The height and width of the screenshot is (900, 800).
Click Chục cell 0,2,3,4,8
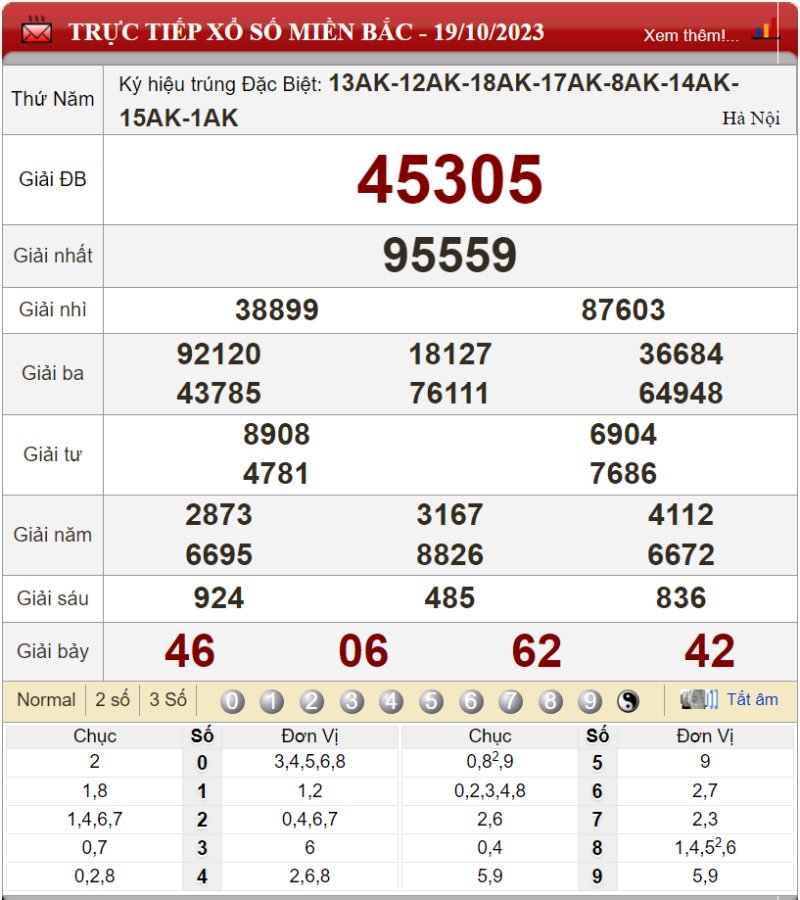pos(490,790)
